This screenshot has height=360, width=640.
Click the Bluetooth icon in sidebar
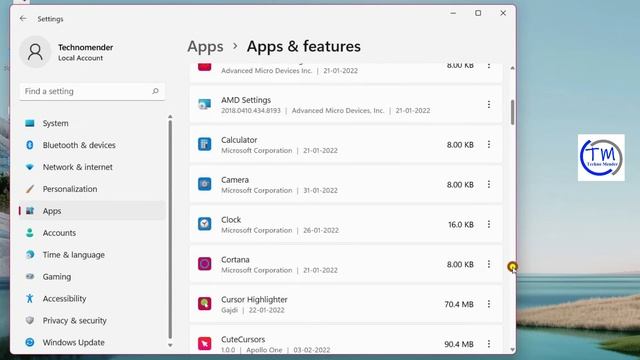point(30,145)
